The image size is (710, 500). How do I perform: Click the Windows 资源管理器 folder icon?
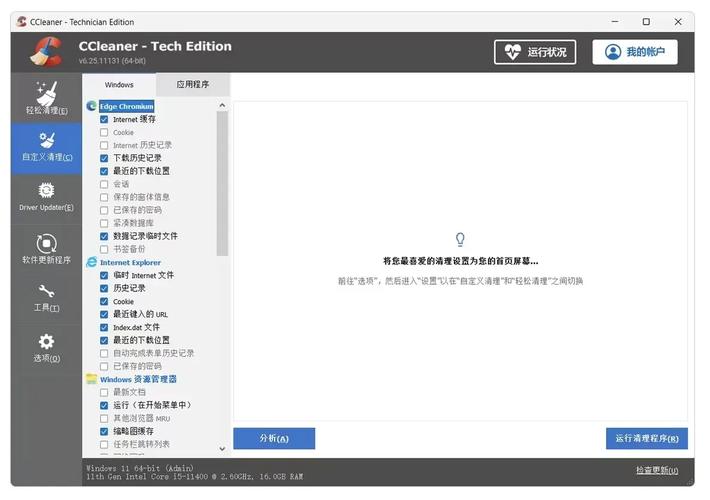pyautogui.click(x=91, y=379)
